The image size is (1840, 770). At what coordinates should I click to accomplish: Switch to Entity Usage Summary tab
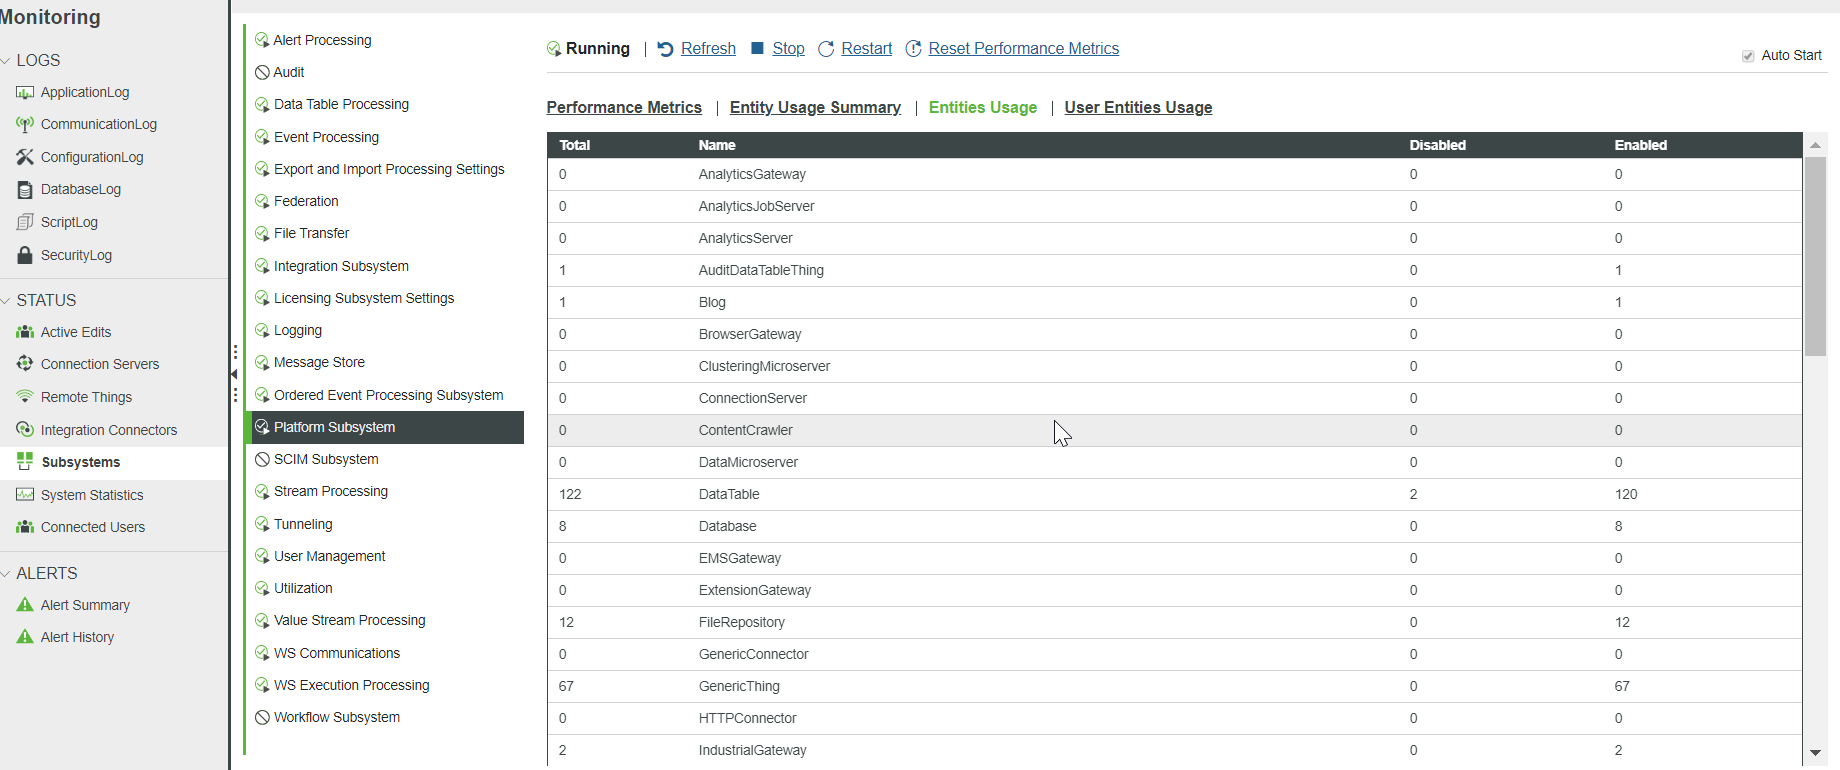815,107
